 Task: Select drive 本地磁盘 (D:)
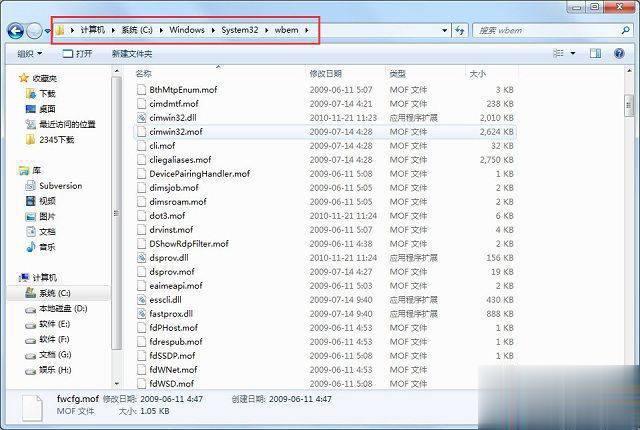pyautogui.click(x=56, y=308)
